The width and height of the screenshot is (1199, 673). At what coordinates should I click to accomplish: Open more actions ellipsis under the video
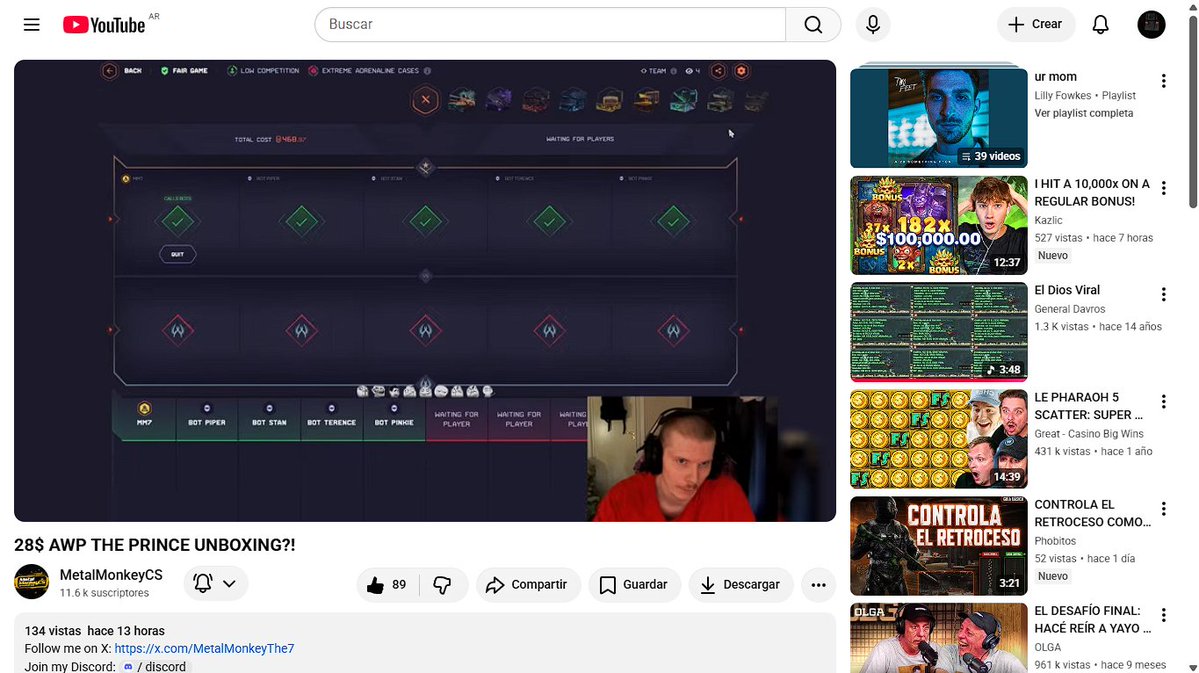point(818,584)
